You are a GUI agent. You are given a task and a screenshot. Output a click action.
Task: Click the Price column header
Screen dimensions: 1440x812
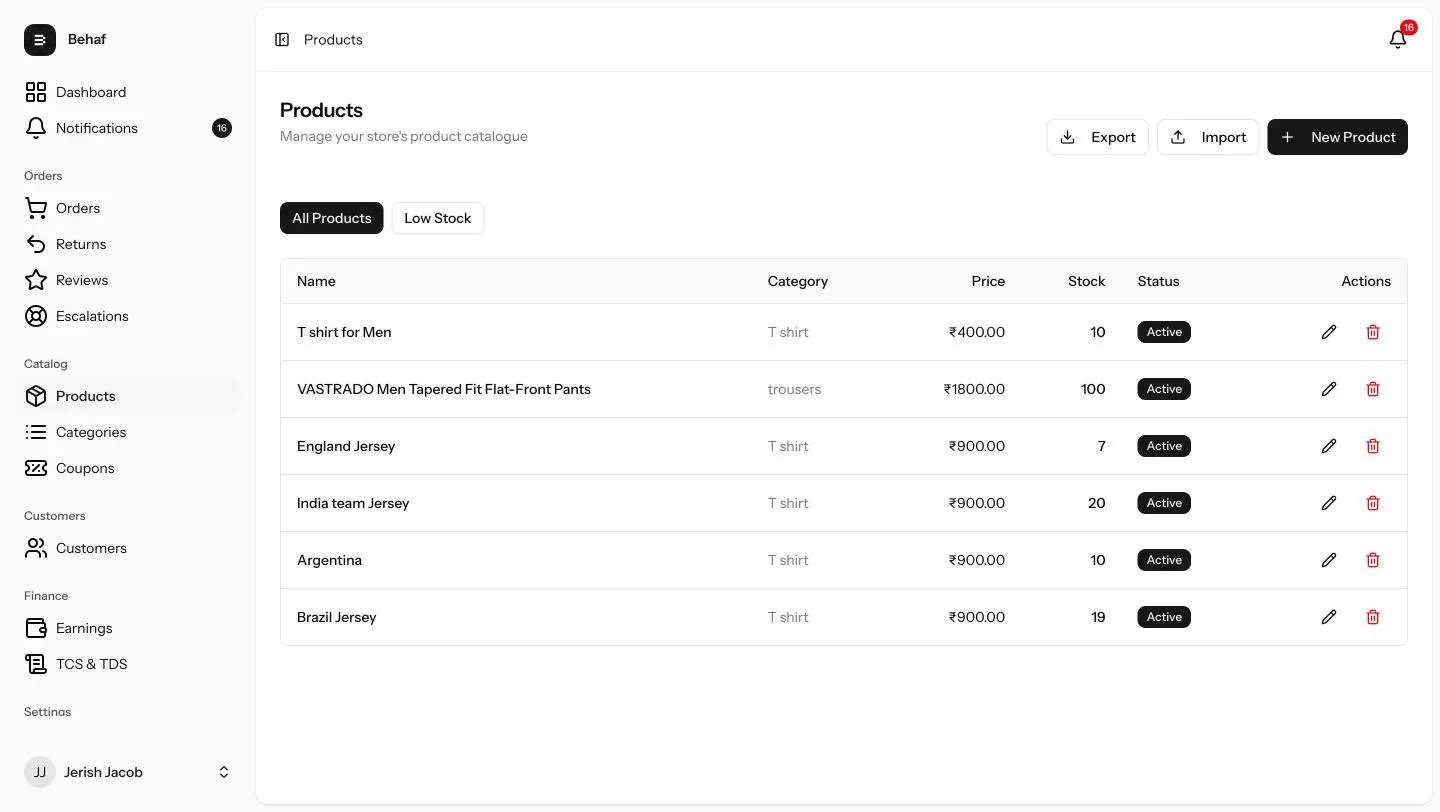tap(988, 281)
